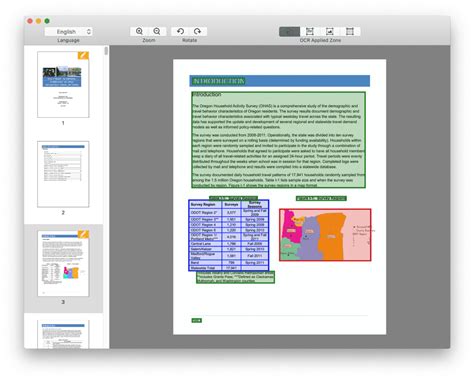
Task: Select the red map image zone
Action: [x=325, y=235]
